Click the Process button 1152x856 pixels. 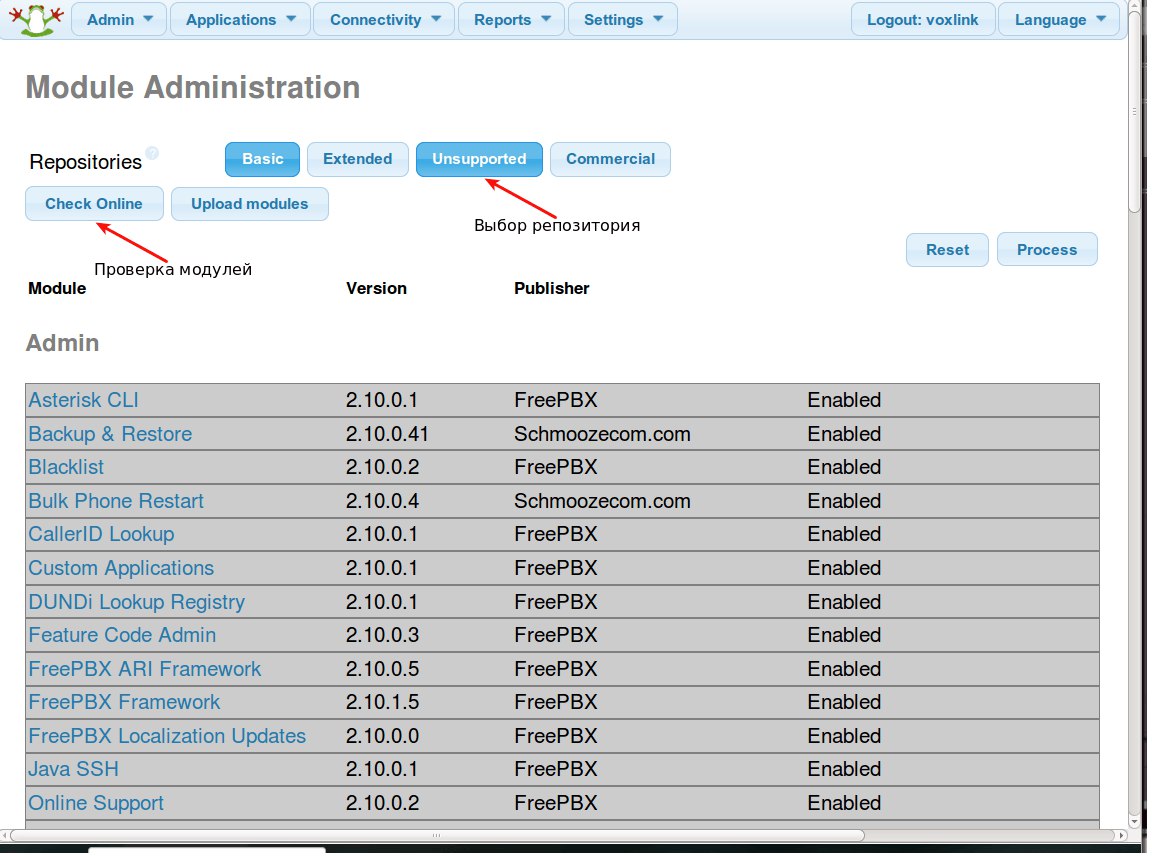click(x=1047, y=250)
